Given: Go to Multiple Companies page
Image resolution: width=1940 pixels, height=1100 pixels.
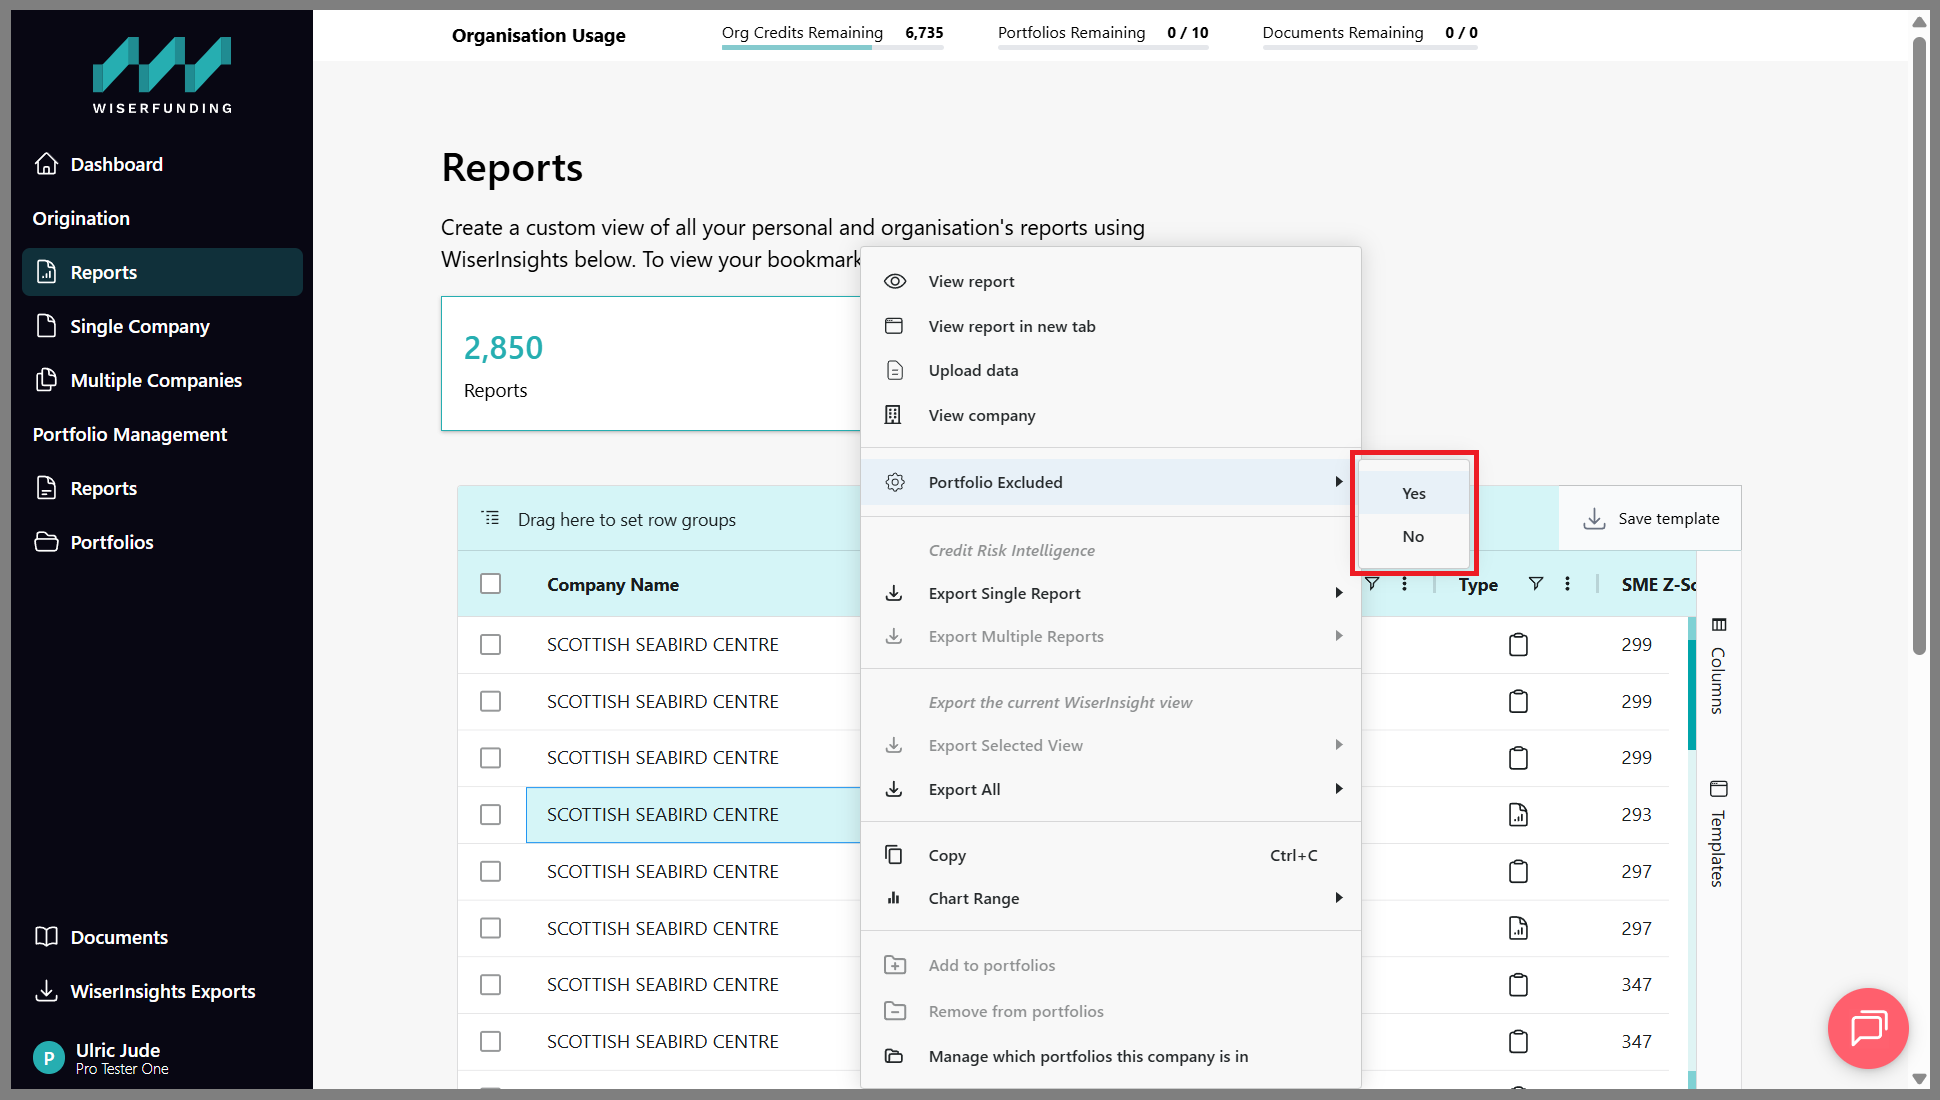Looking at the screenshot, I should pos(162,380).
